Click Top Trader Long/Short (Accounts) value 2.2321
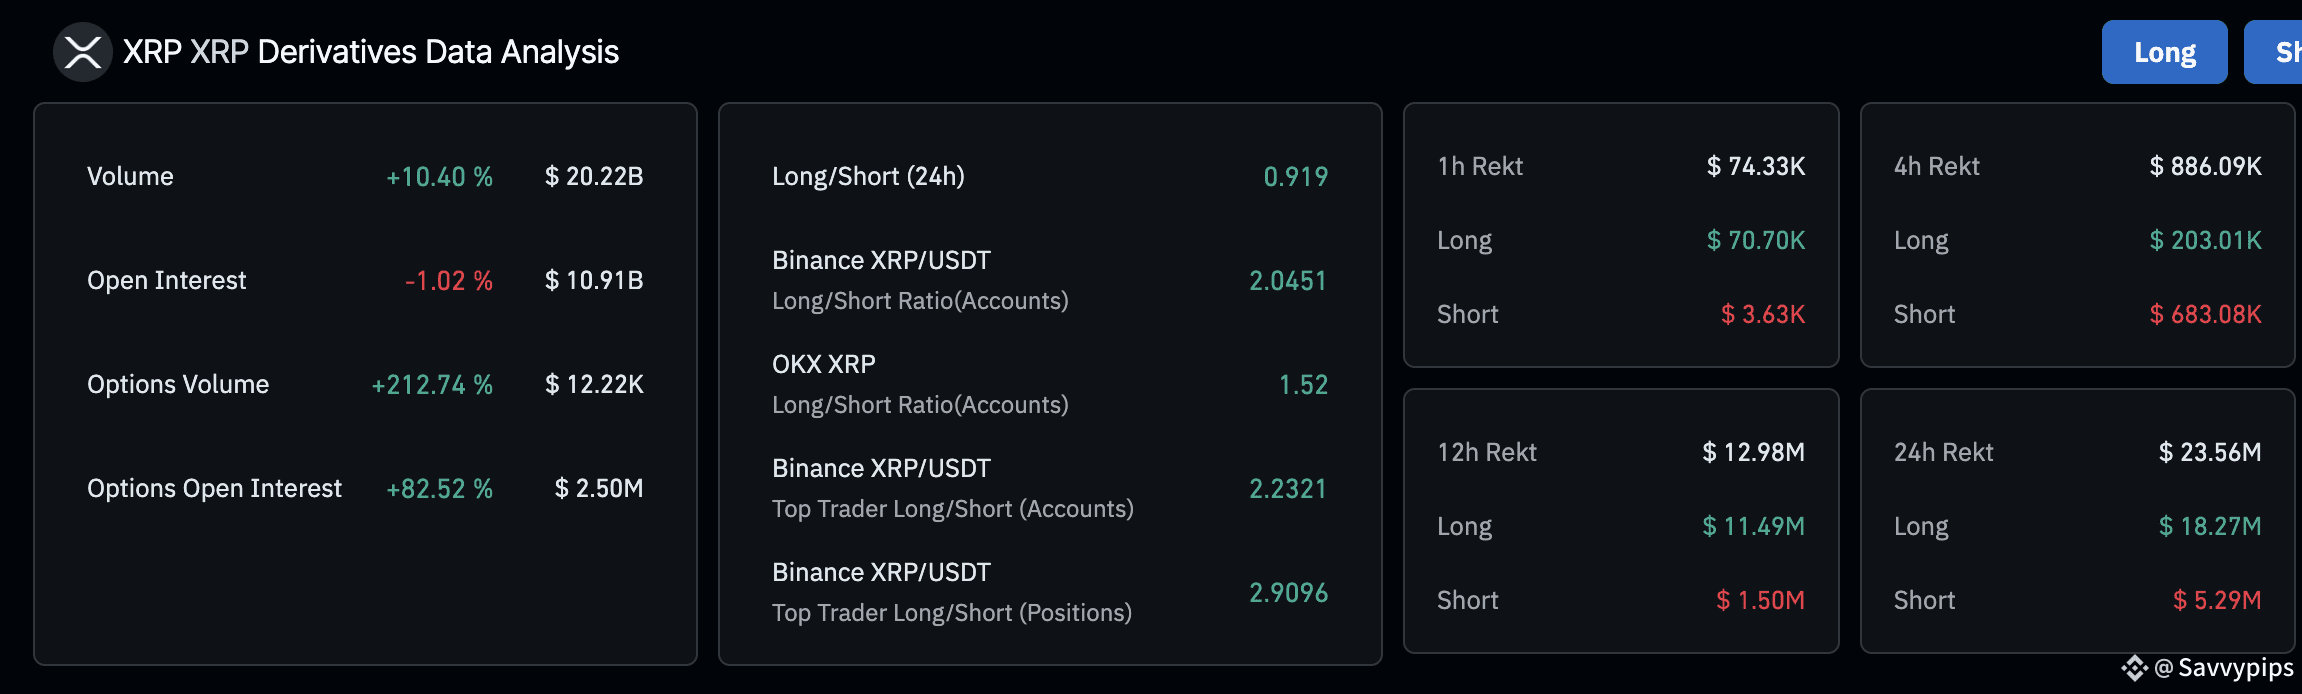 tap(1288, 489)
